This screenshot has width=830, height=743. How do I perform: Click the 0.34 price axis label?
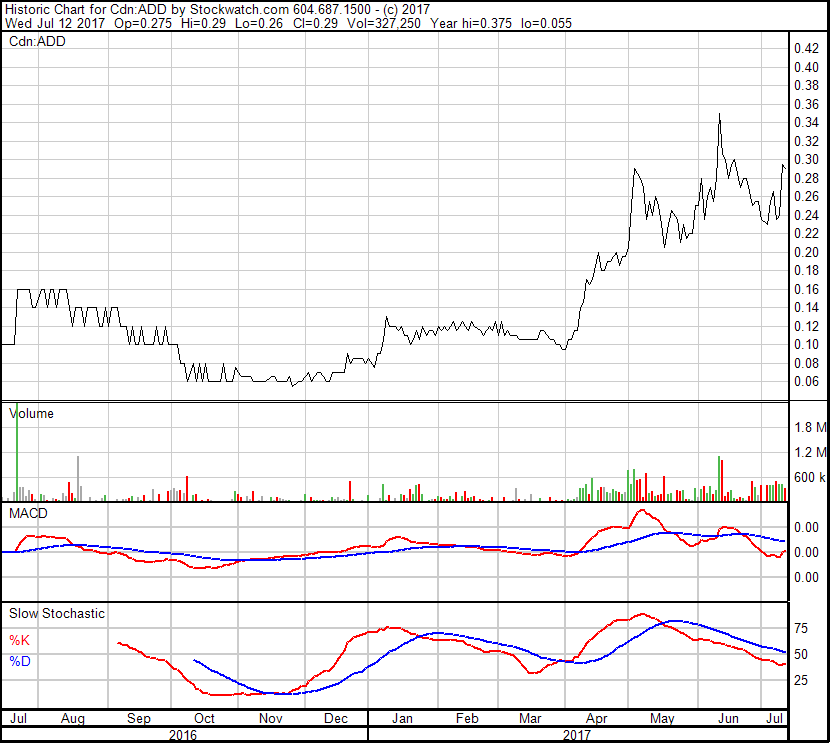tap(806, 122)
